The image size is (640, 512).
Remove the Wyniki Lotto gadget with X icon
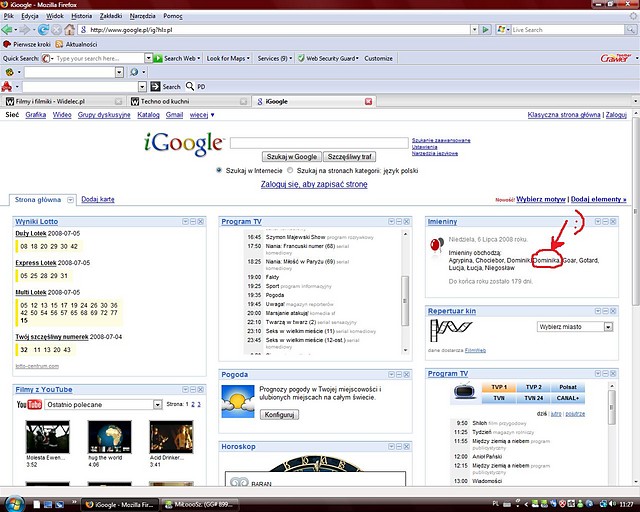click(x=200, y=221)
